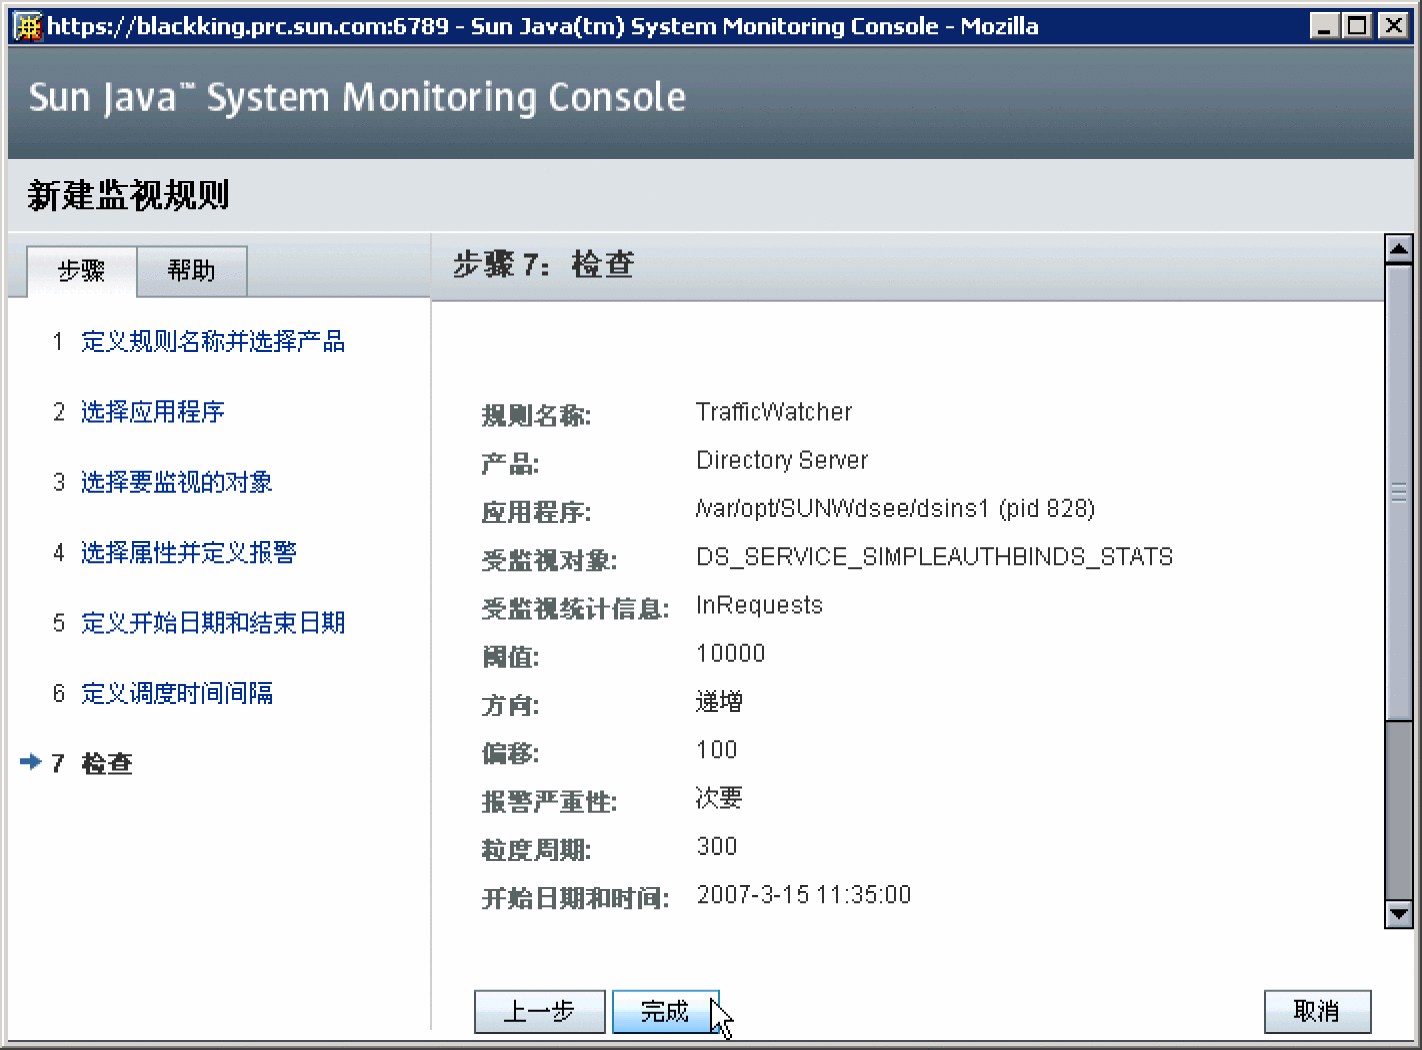The height and width of the screenshot is (1050, 1422).
Task: Click the product value Directory Server
Action: (782, 460)
